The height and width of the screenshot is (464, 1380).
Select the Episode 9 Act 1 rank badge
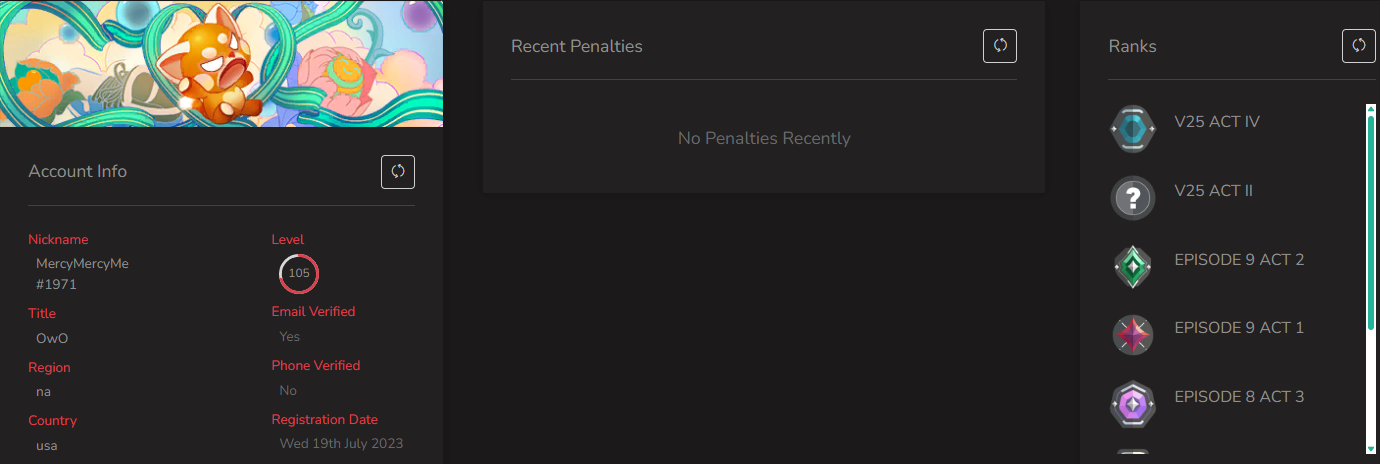pos(1133,335)
